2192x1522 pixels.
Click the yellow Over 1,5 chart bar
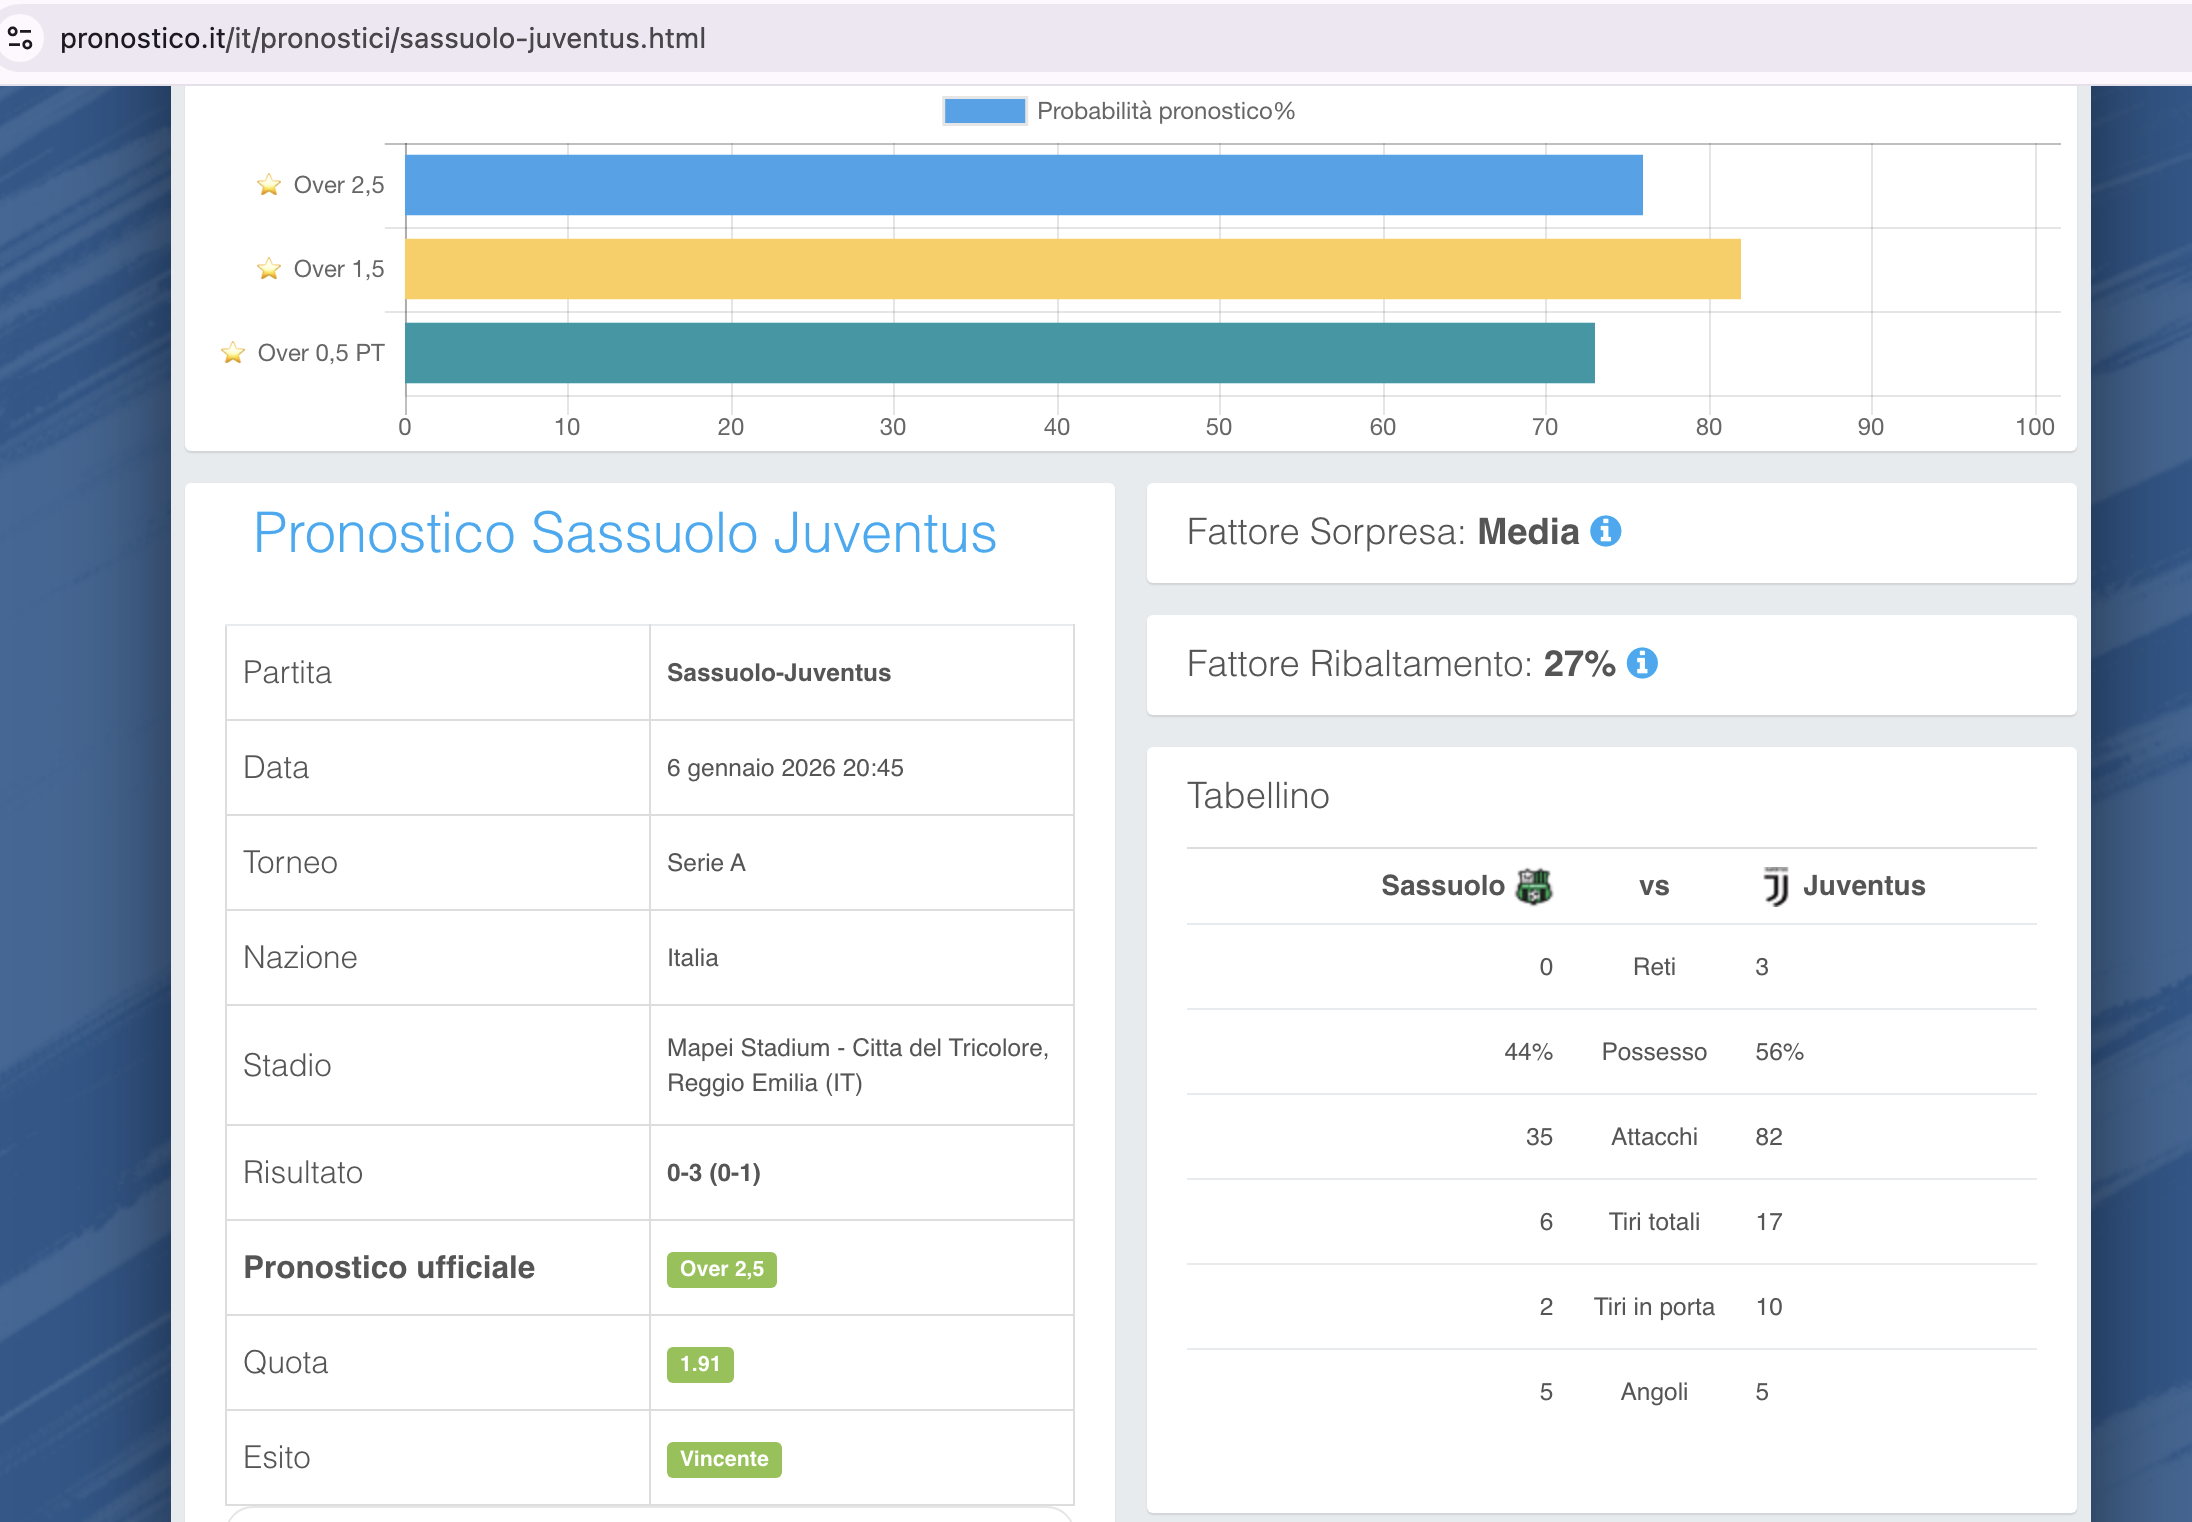[x=1072, y=269]
